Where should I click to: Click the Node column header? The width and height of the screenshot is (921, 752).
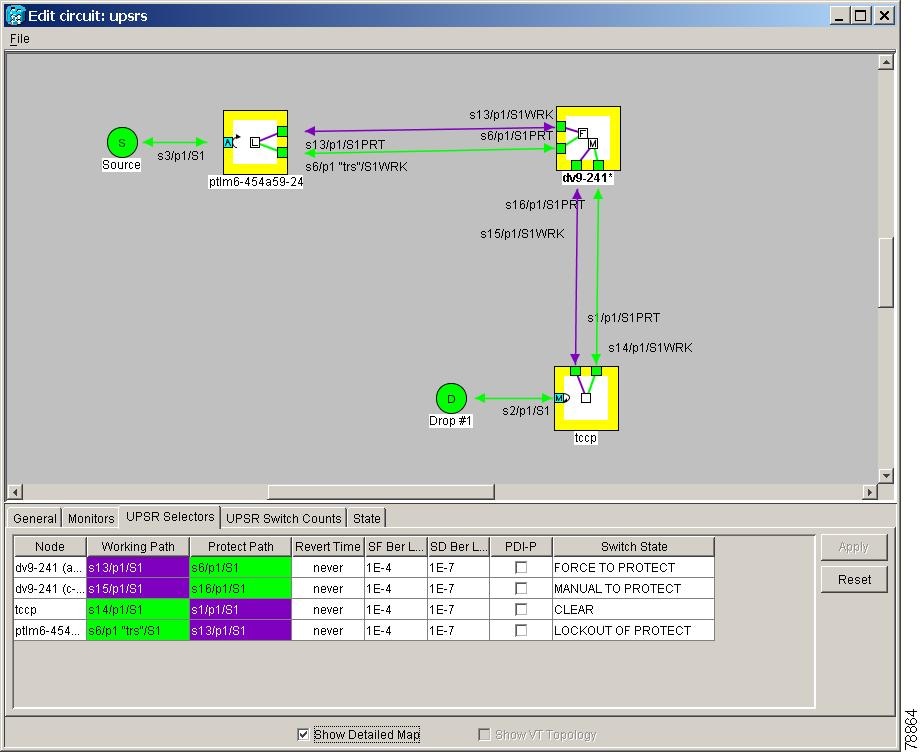coord(50,546)
